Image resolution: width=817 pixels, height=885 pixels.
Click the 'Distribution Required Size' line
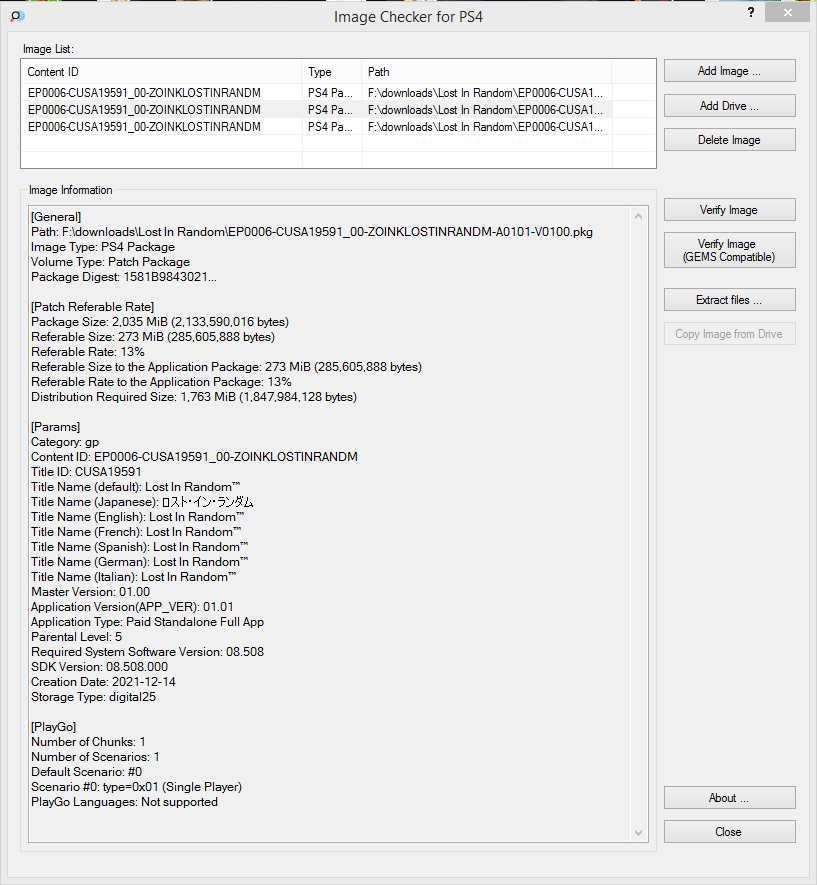pyautogui.click(x=194, y=397)
